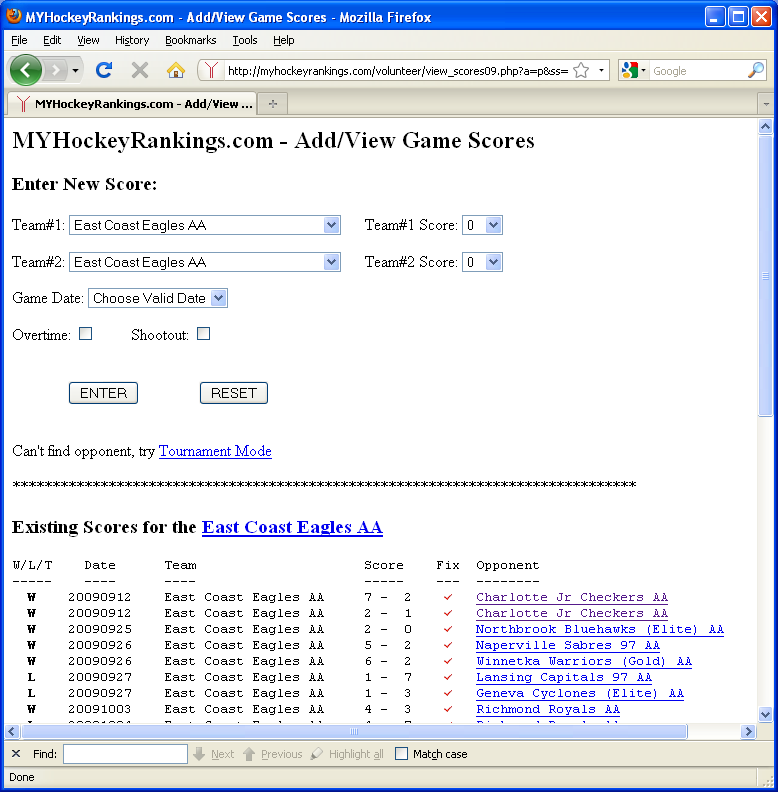Click fix checkmark in the Northbrook Bluehawks row
Screen dimensions: 778x792
click(x=448, y=629)
